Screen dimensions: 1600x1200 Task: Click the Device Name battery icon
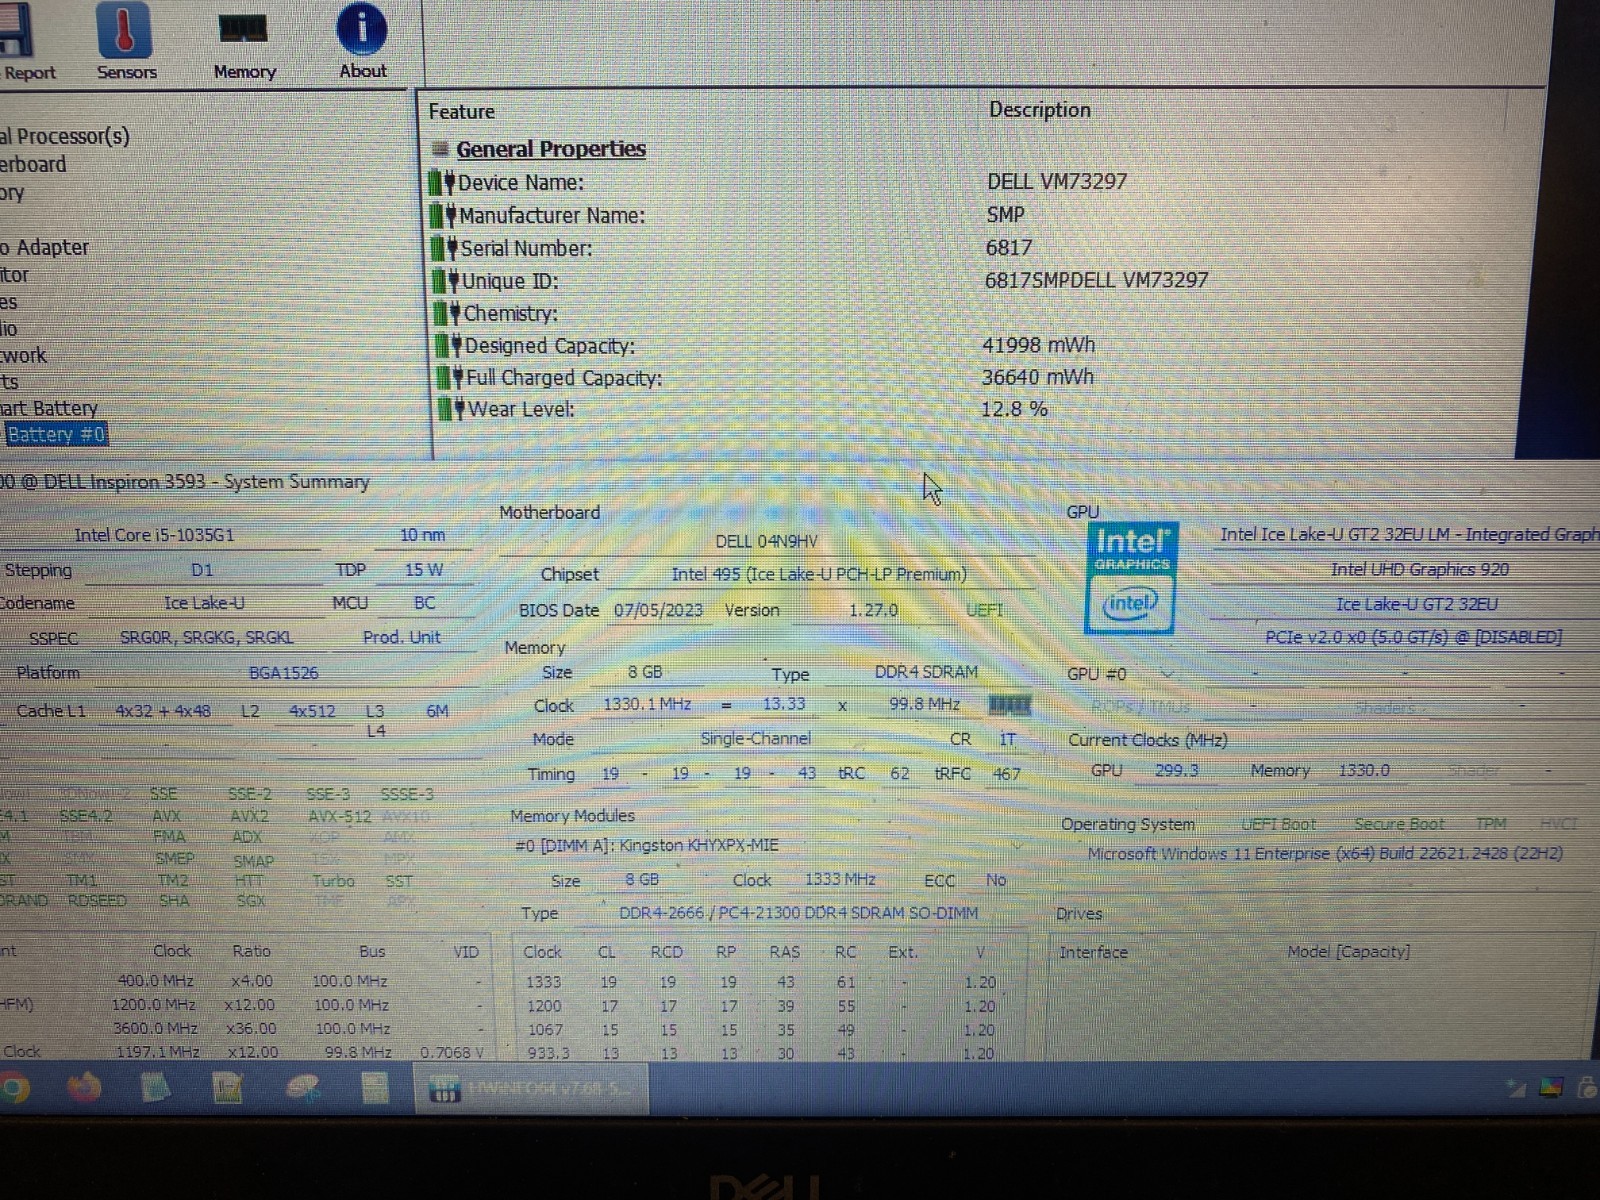pos(441,183)
